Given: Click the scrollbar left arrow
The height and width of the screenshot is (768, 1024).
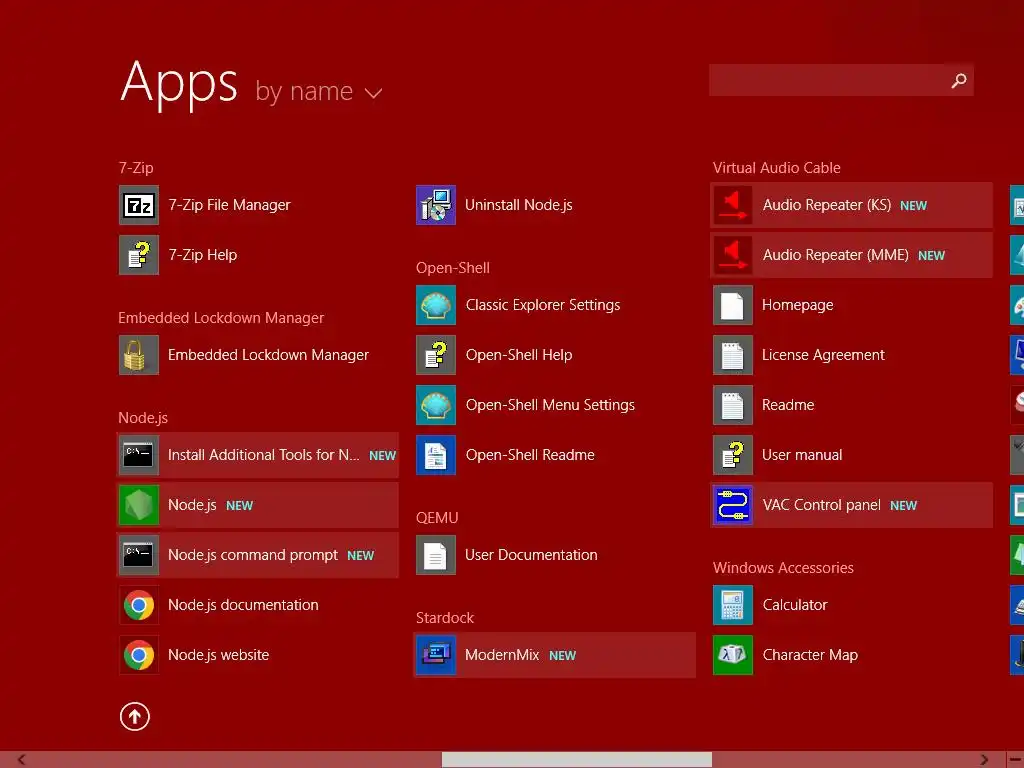Looking at the screenshot, I should [22, 760].
